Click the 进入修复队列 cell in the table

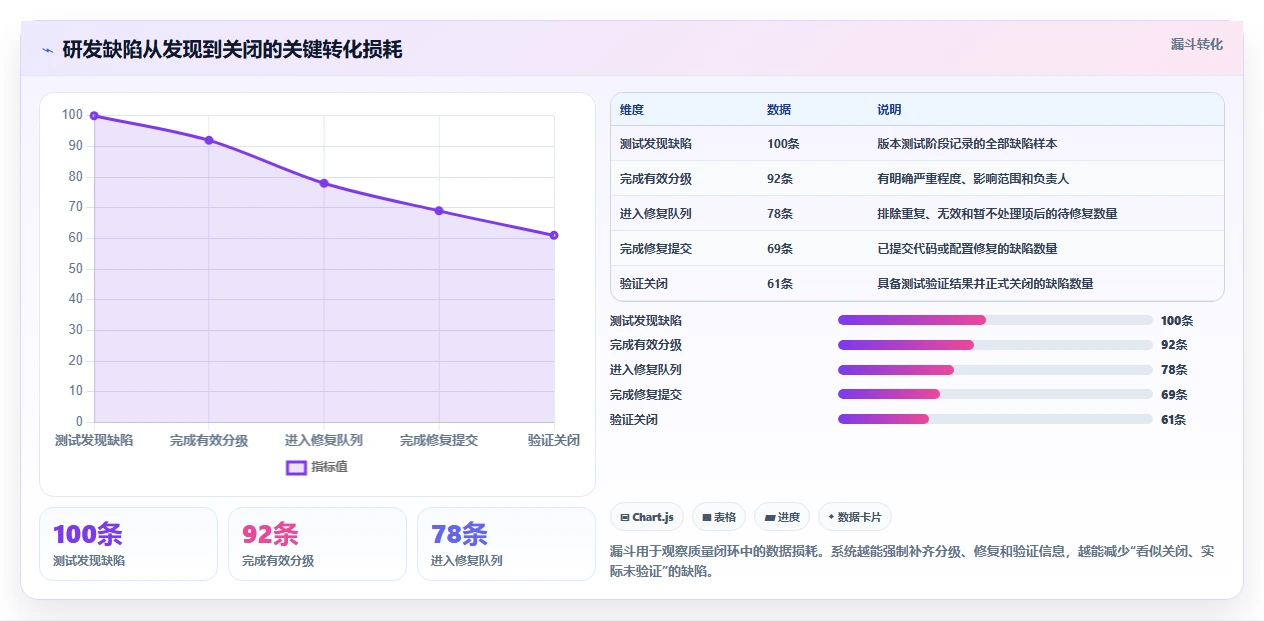coord(656,214)
